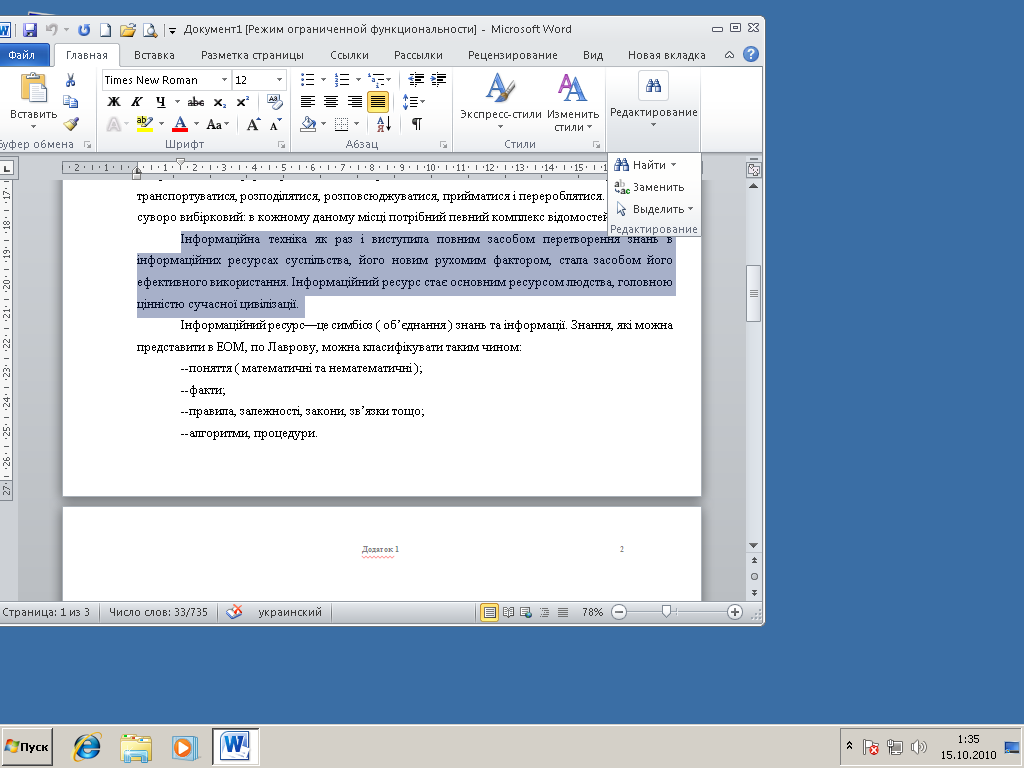Click the zoom slider handle
Image resolution: width=1024 pixels, height=768 pixels.
pos(666,611)
